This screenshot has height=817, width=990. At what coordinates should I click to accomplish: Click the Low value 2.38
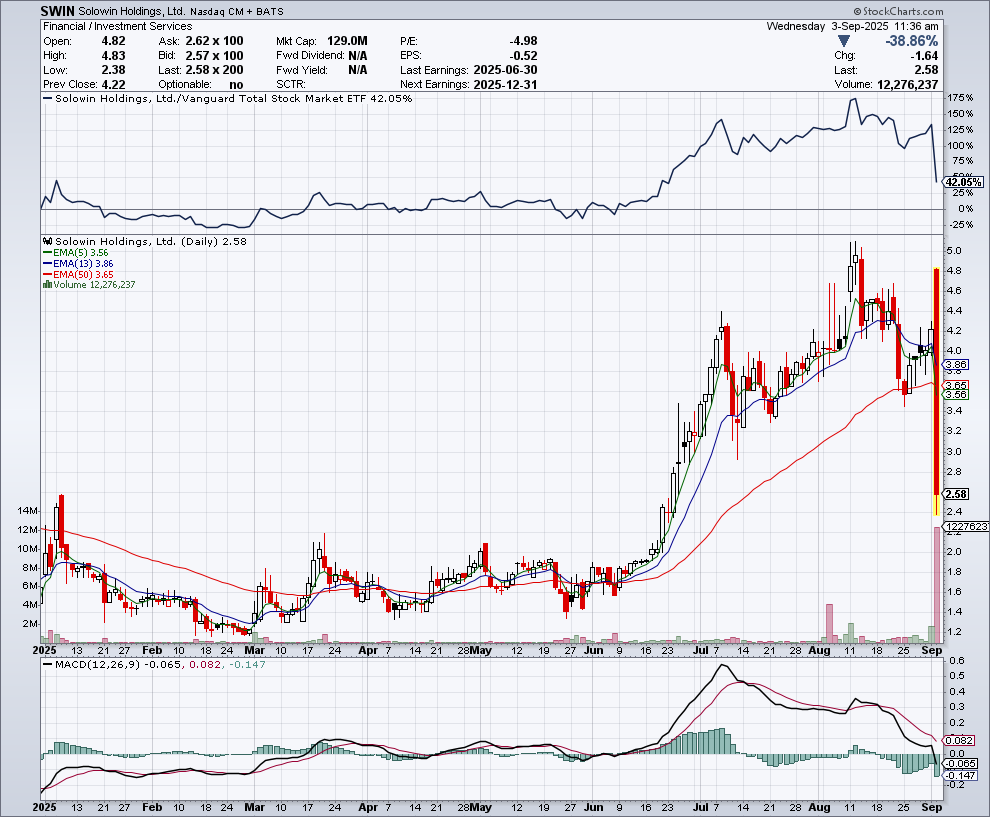click(x=114, y=70)
